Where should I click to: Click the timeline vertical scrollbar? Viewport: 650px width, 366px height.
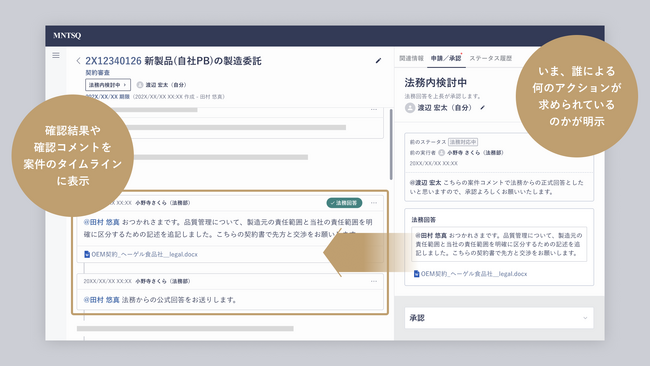[390, 144]
